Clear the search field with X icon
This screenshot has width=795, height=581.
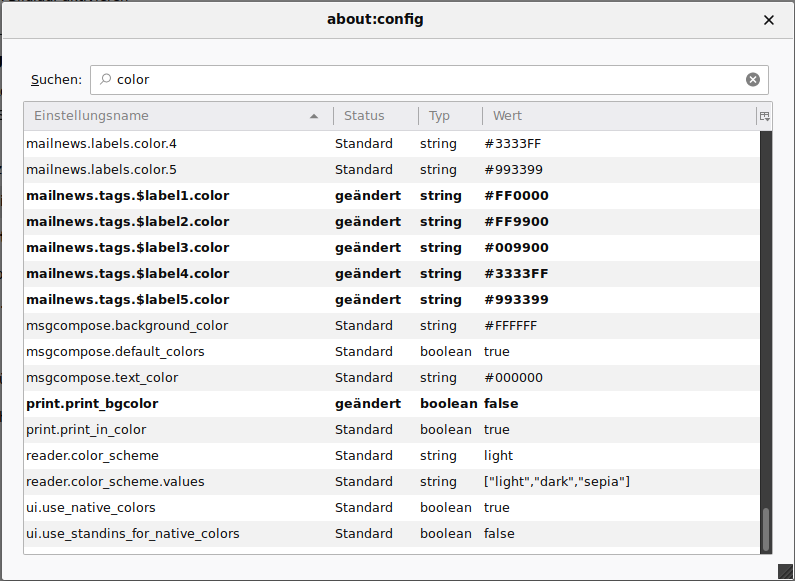pyautogui.click(x=753, y=80)
